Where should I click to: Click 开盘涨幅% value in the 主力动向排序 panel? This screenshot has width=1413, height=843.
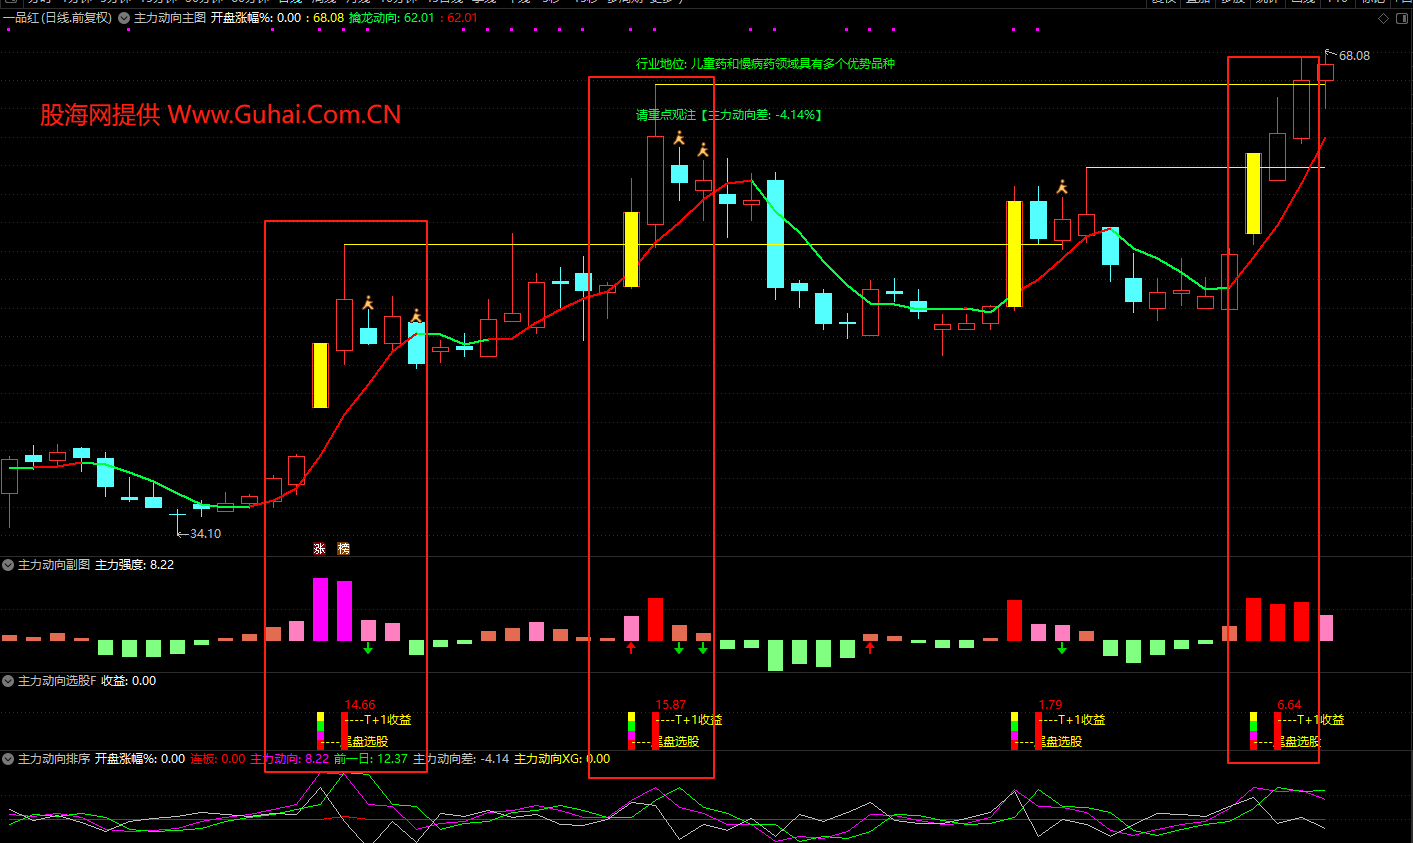(140, 759)
